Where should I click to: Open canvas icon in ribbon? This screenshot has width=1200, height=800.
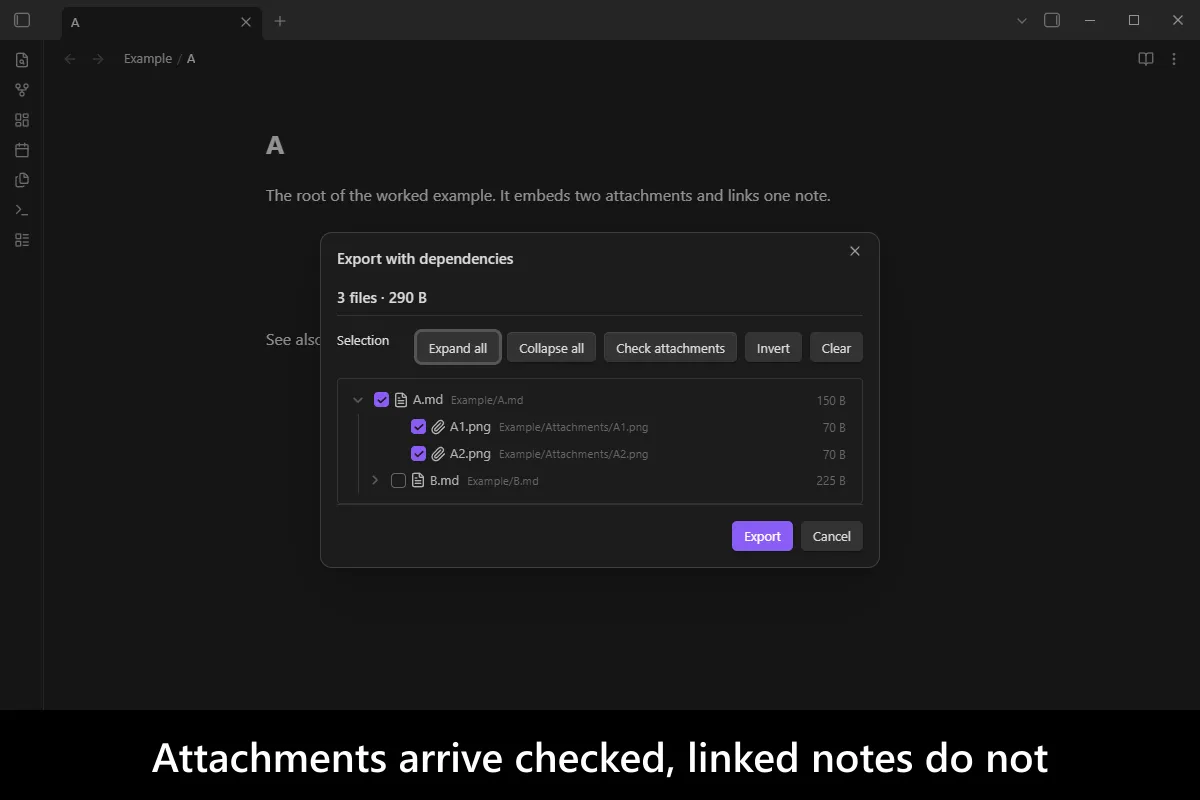(22, 120)
